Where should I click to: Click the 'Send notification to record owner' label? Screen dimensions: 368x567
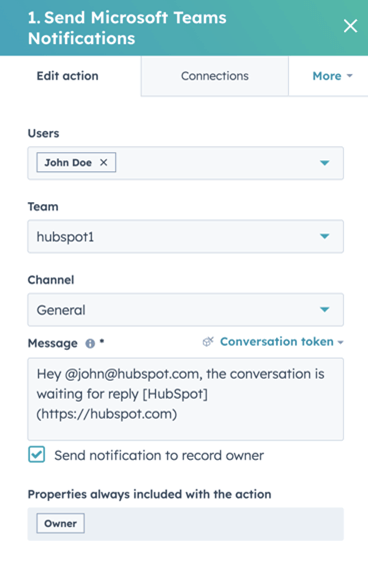coord(159,455)
